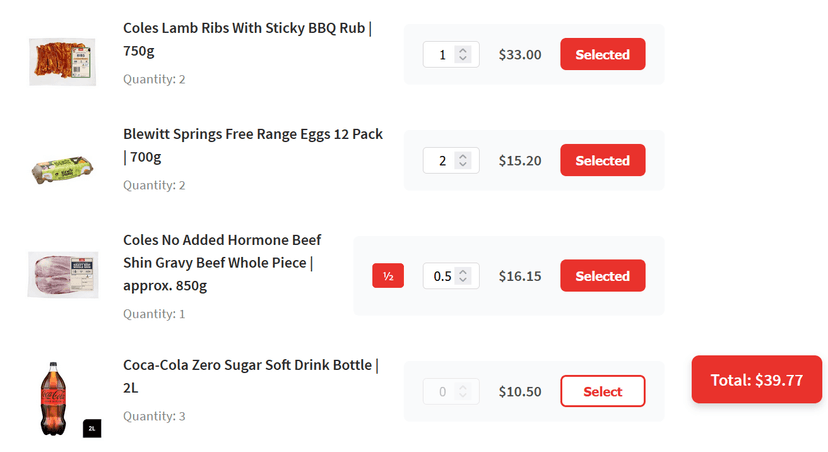This screenshot has height=452, width=828.
Task: Open the Blewitt Springs eggs product image
Action: (62, 168)
